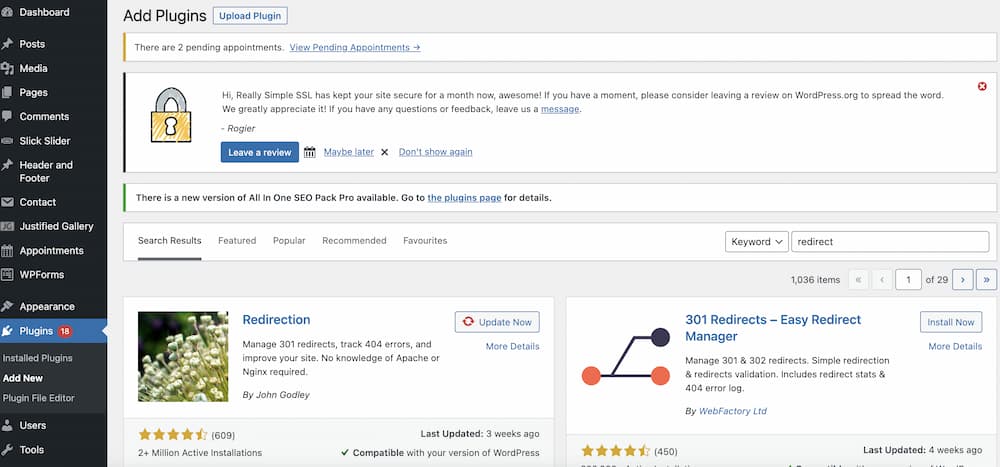This screenshot has width=1000, height=467.
Task: Click the Don't show again link
Action: pos(436,152)
